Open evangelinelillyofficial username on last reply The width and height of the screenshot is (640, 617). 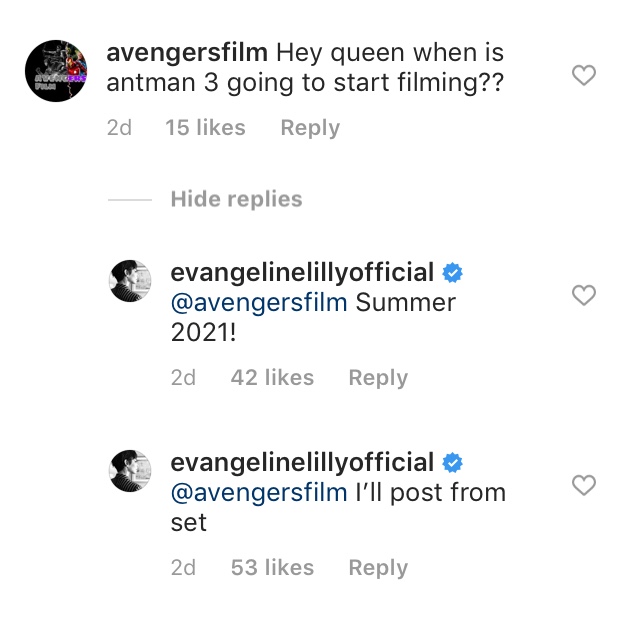(302, 462)
